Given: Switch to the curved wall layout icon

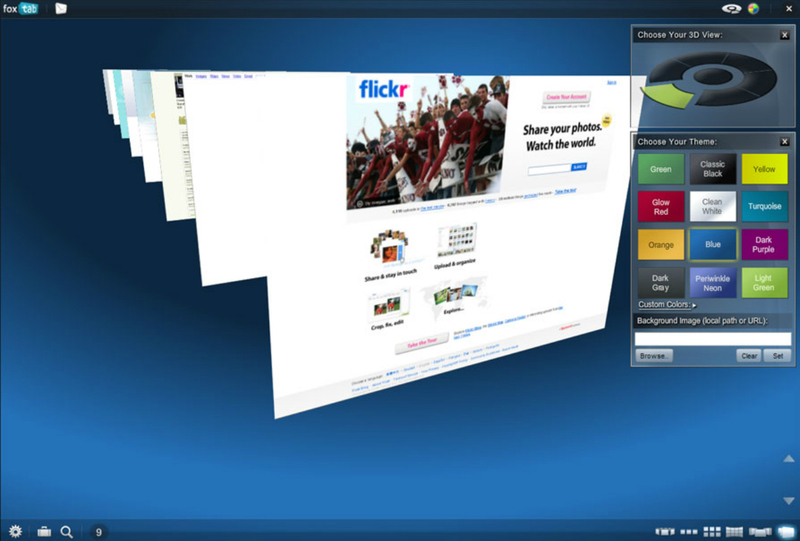Looking at the screenshot, I should click(734, 532).
